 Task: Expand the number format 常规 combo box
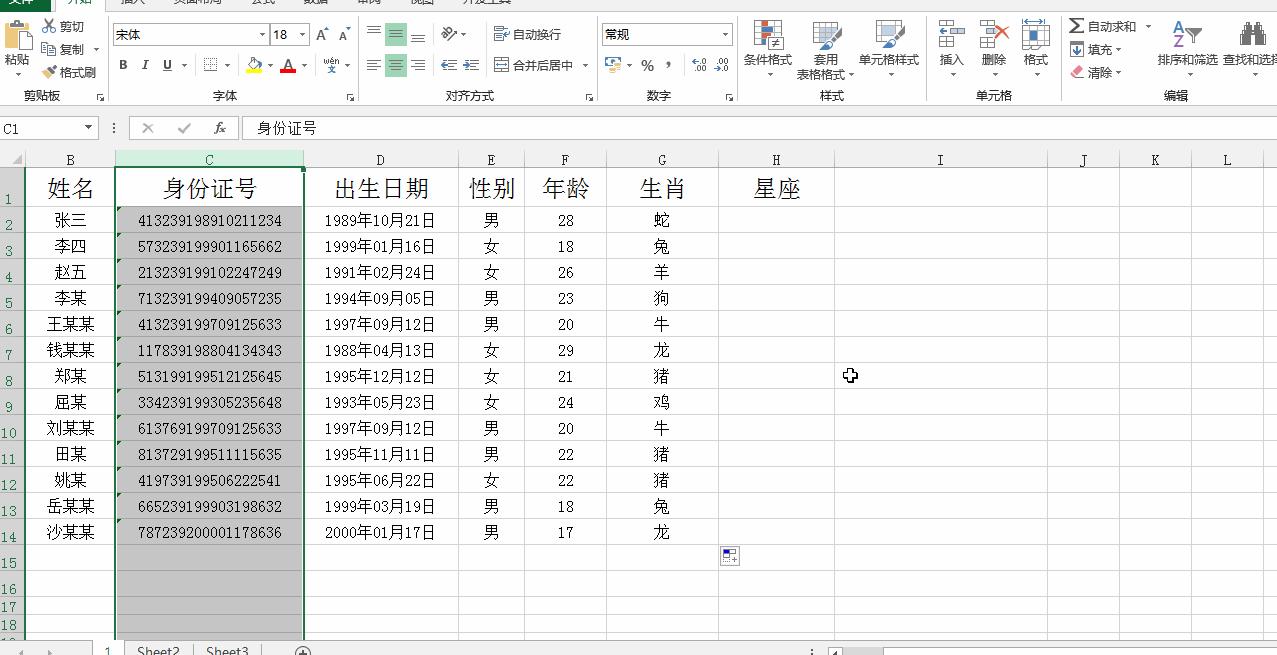click(x=727, y=33)
